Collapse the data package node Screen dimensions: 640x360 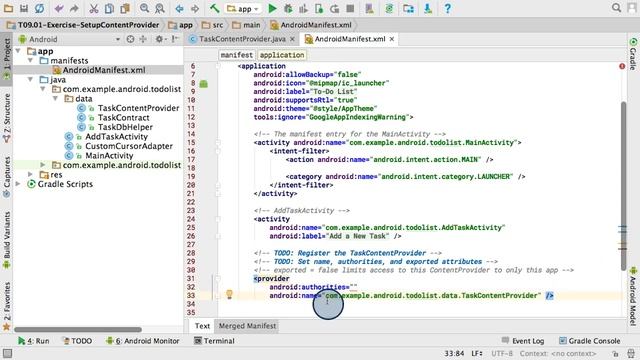coord(55,99)
